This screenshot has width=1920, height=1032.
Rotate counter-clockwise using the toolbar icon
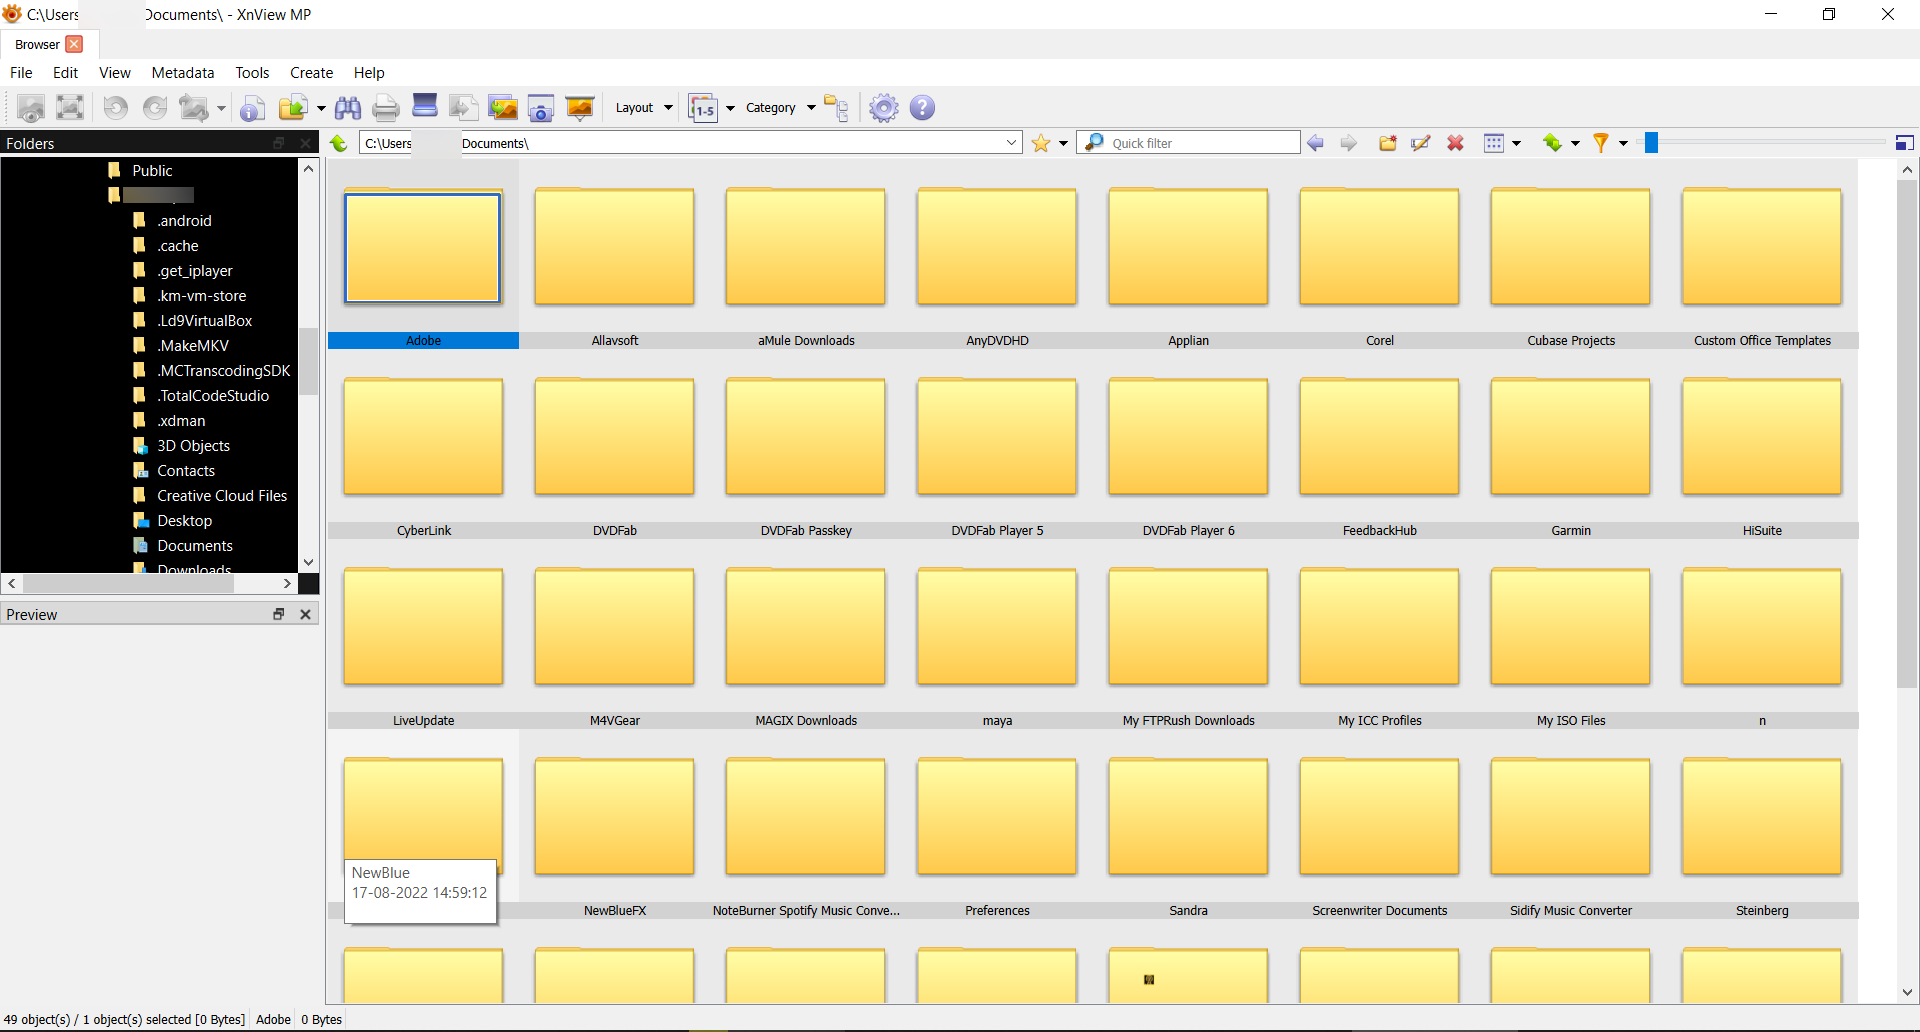pos(116,108)
